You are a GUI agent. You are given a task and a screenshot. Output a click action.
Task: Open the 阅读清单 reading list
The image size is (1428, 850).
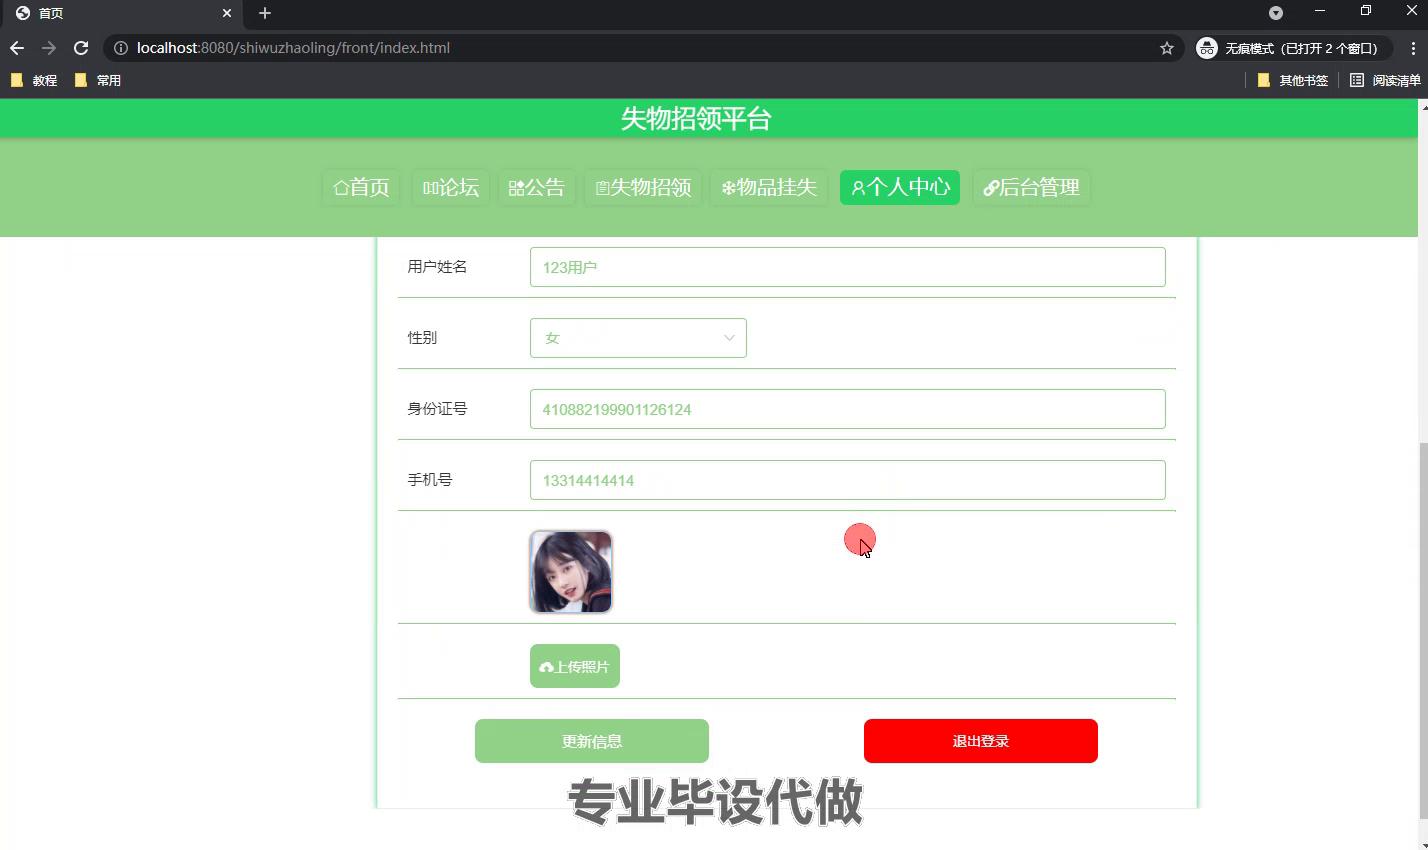coord(1385,80)
